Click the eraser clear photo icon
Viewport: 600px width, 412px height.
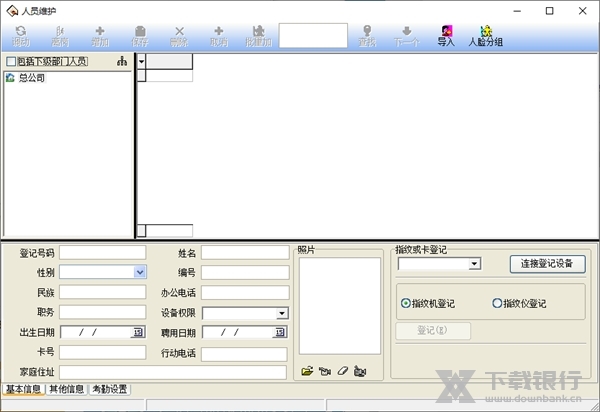pos(342,371)
